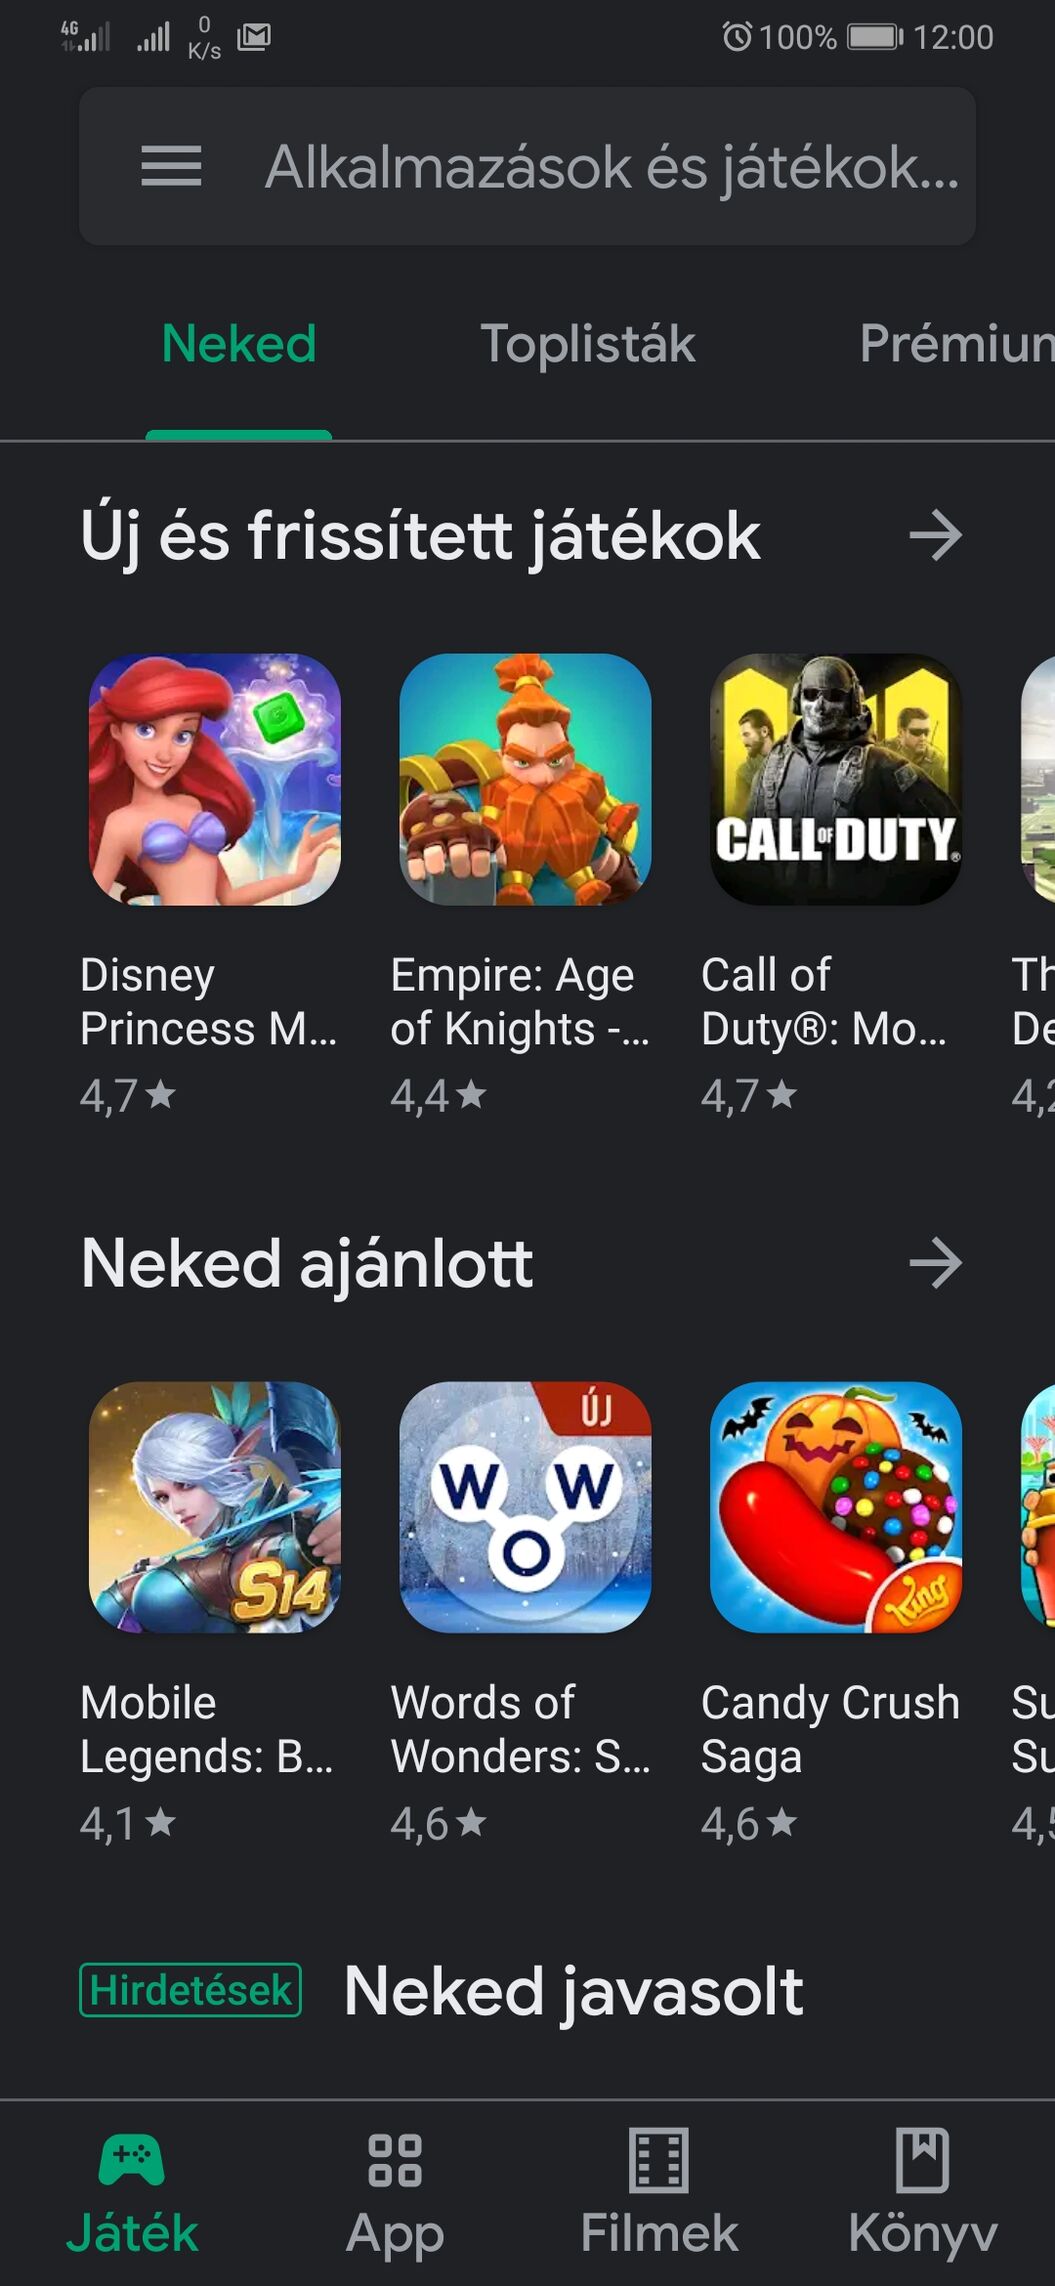Tap the Neked javasolt section heading
This screenshot has height=2286, width=1055.
click(x=573, y=1992)
